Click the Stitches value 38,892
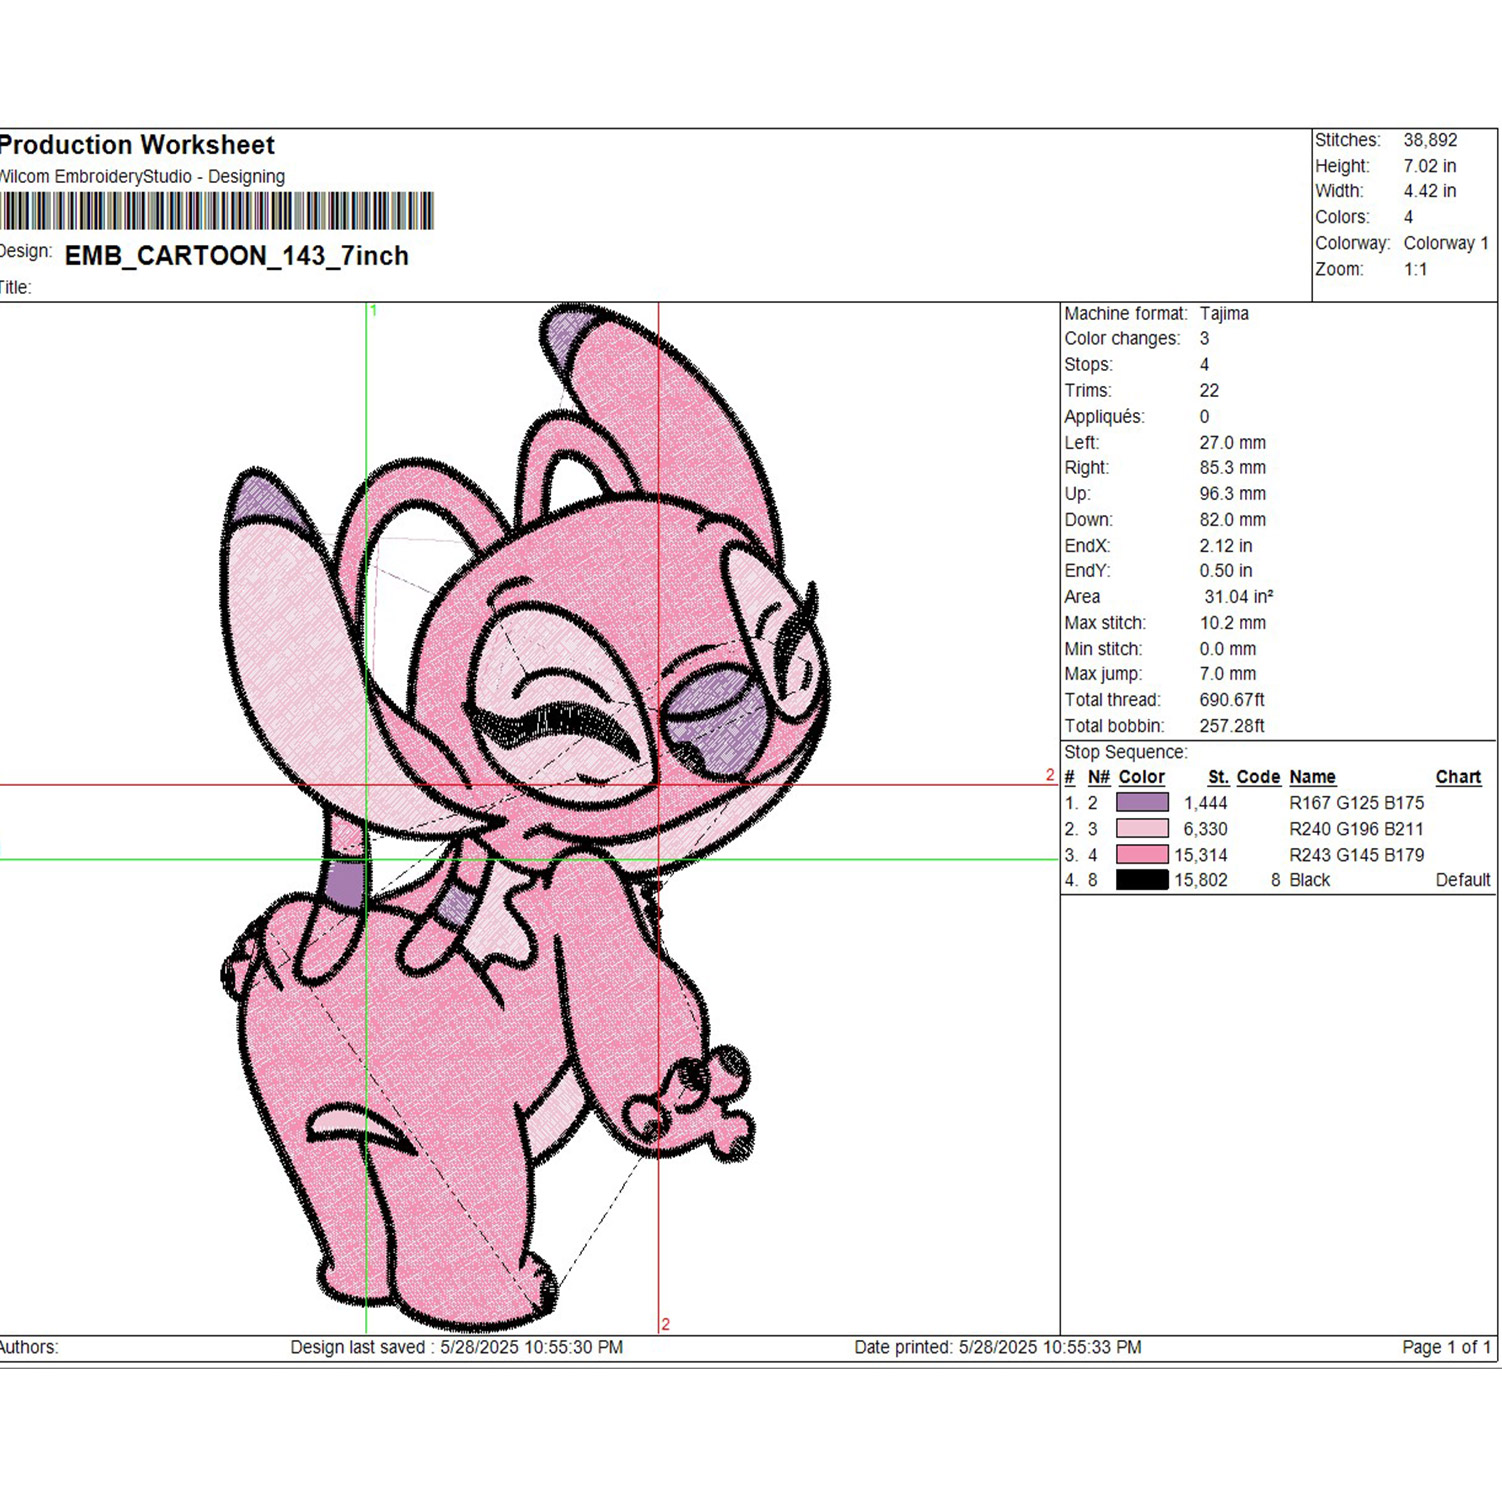The image size is (1502, 1497). 1430,140
